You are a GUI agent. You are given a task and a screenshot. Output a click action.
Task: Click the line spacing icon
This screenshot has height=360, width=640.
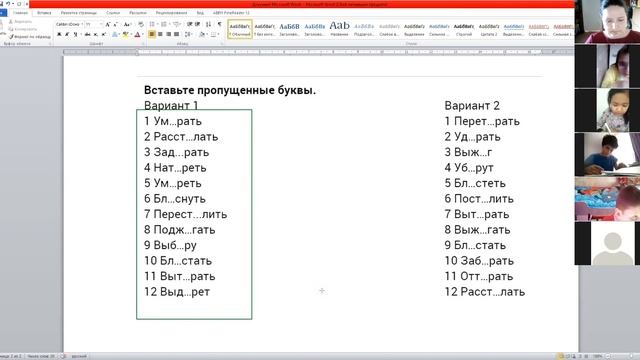point(187,34)
